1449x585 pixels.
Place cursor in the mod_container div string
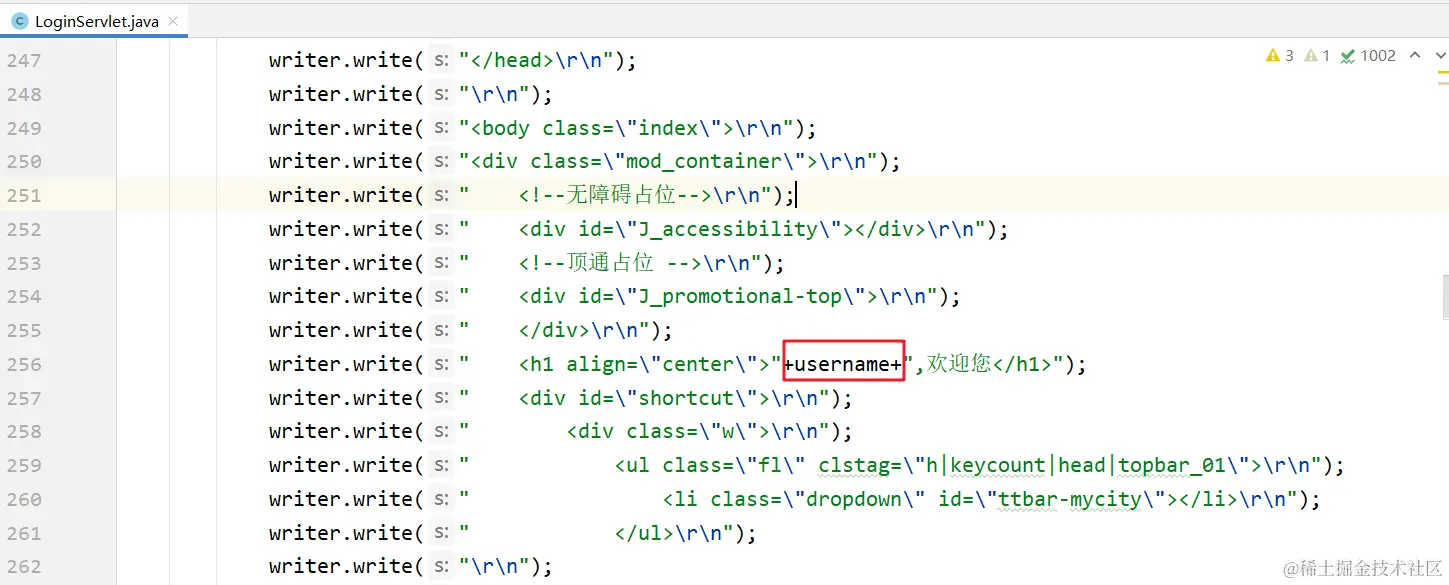(669, 162)
